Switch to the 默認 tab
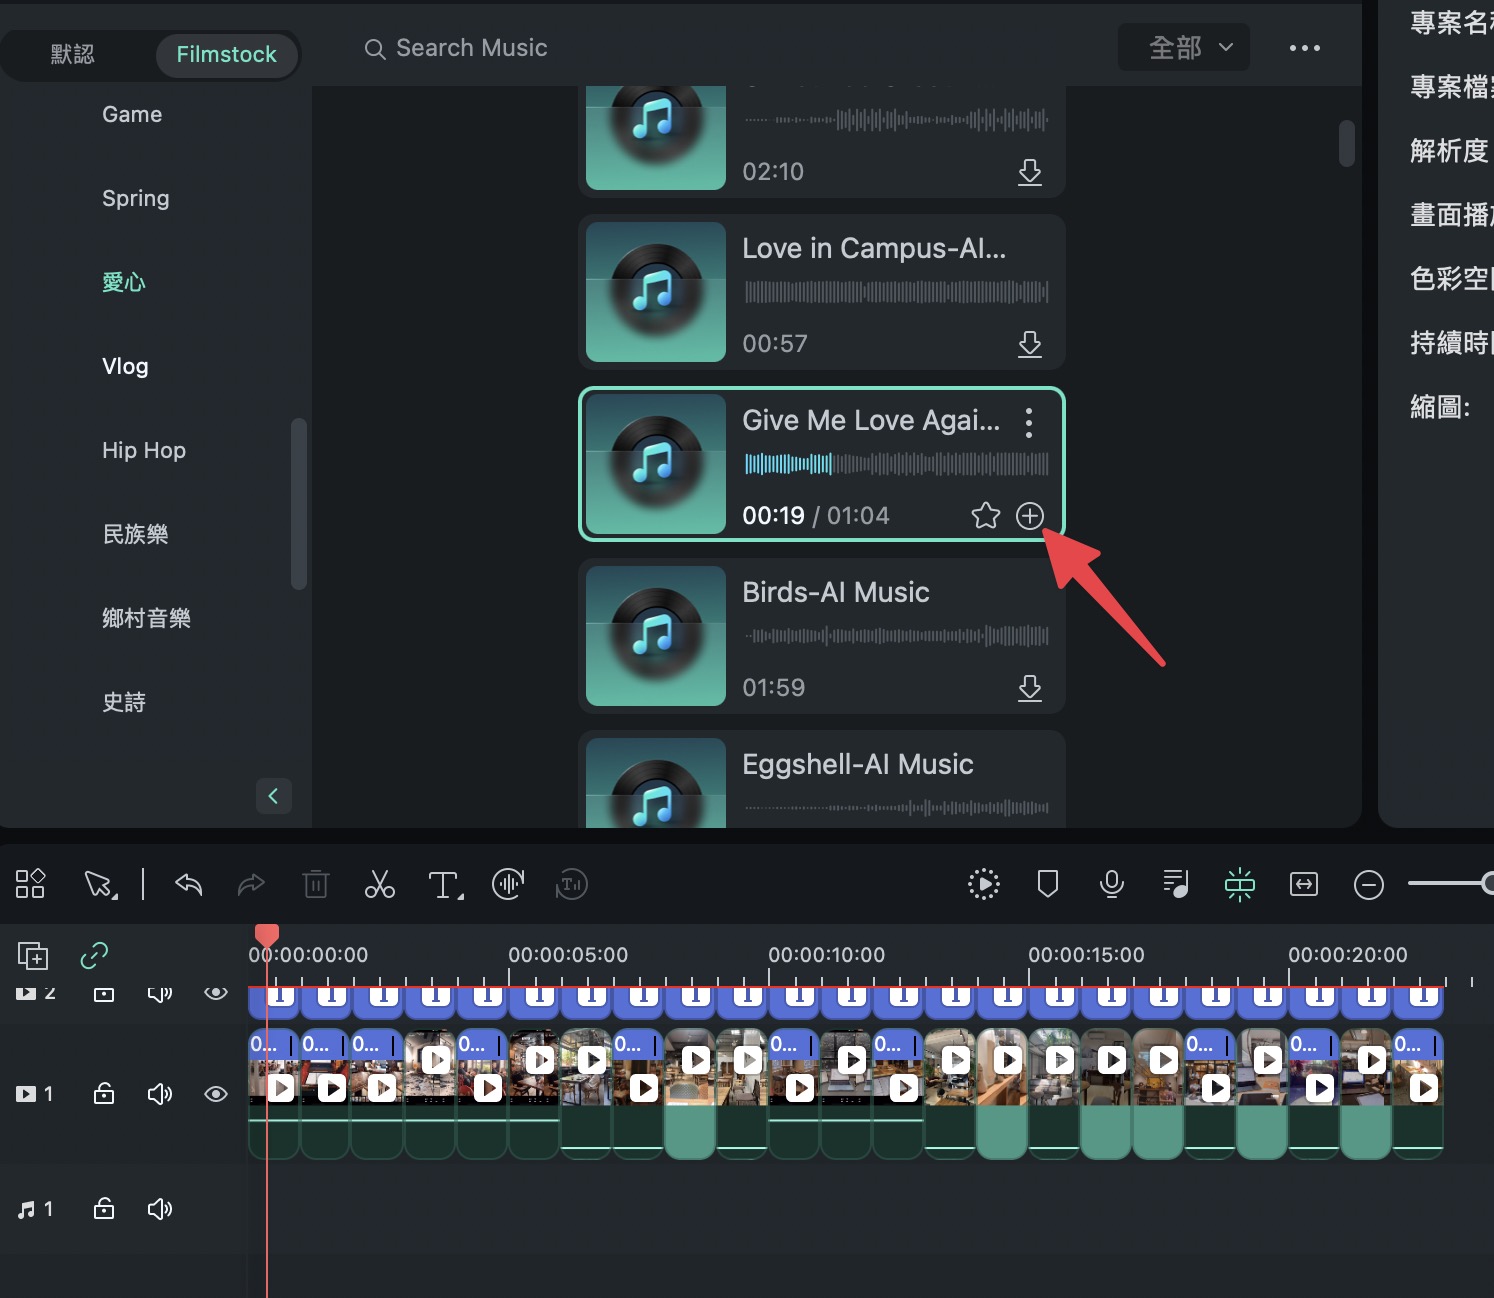The image size is (1494, 1298). 73,54
